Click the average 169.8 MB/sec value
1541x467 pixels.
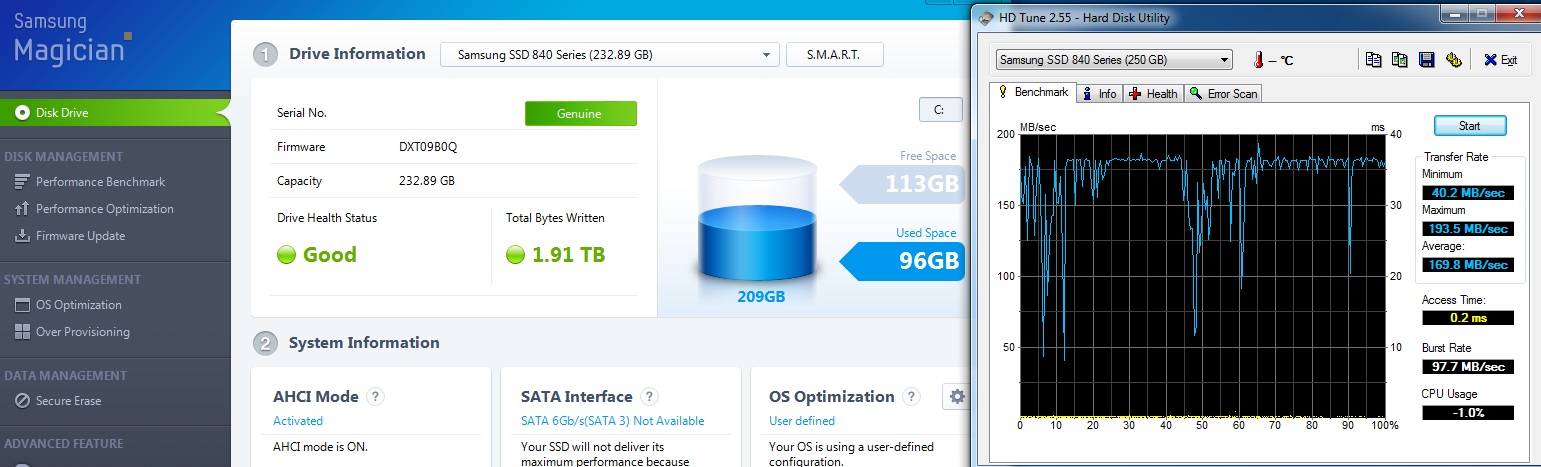point(1468,265)
